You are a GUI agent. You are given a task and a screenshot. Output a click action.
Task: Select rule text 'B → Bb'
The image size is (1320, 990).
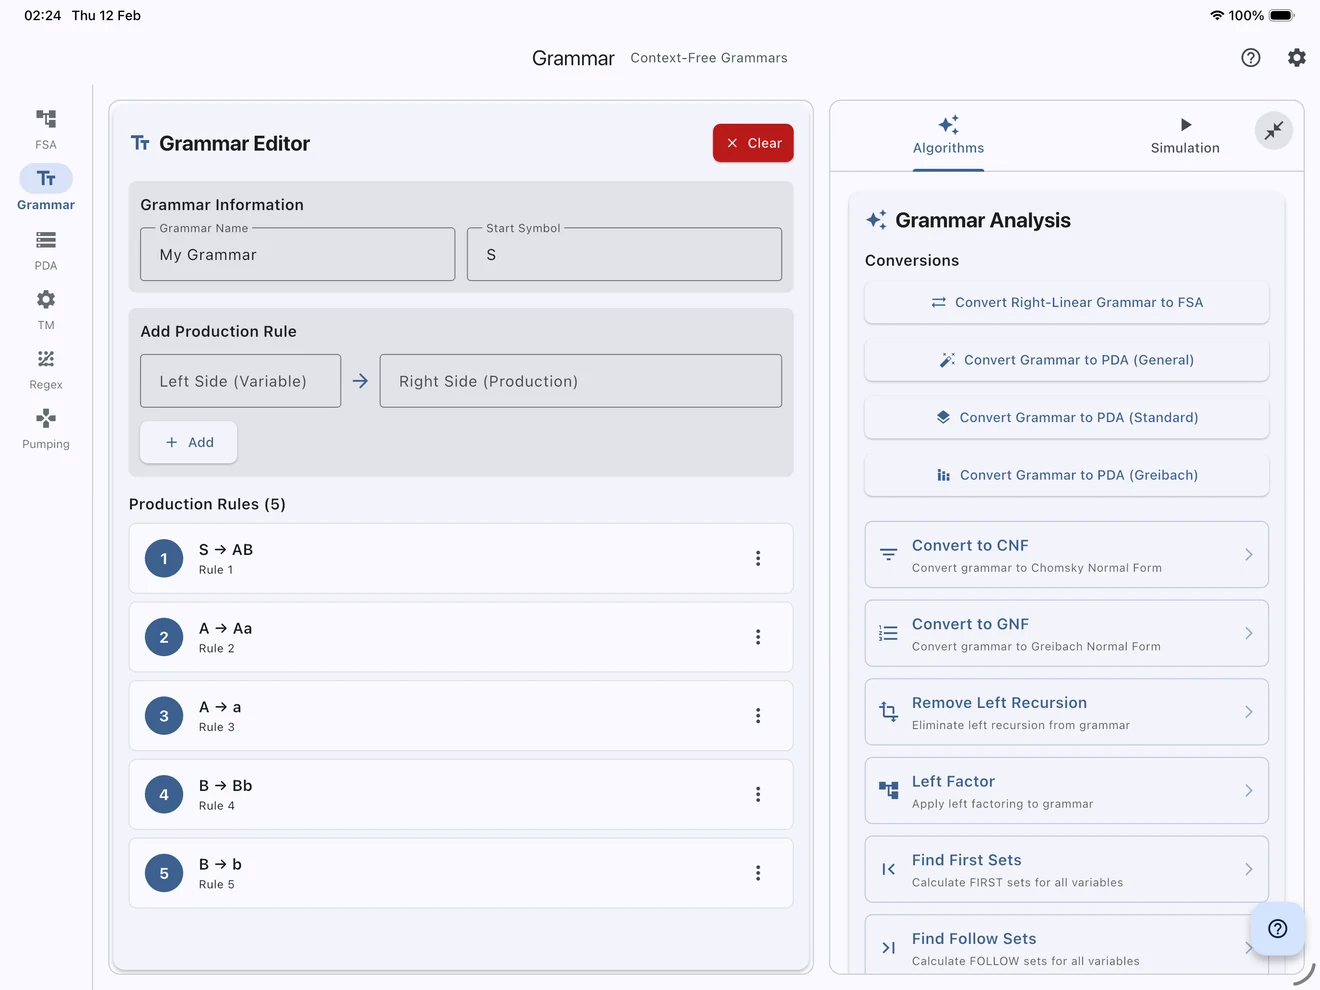point(225,786)
